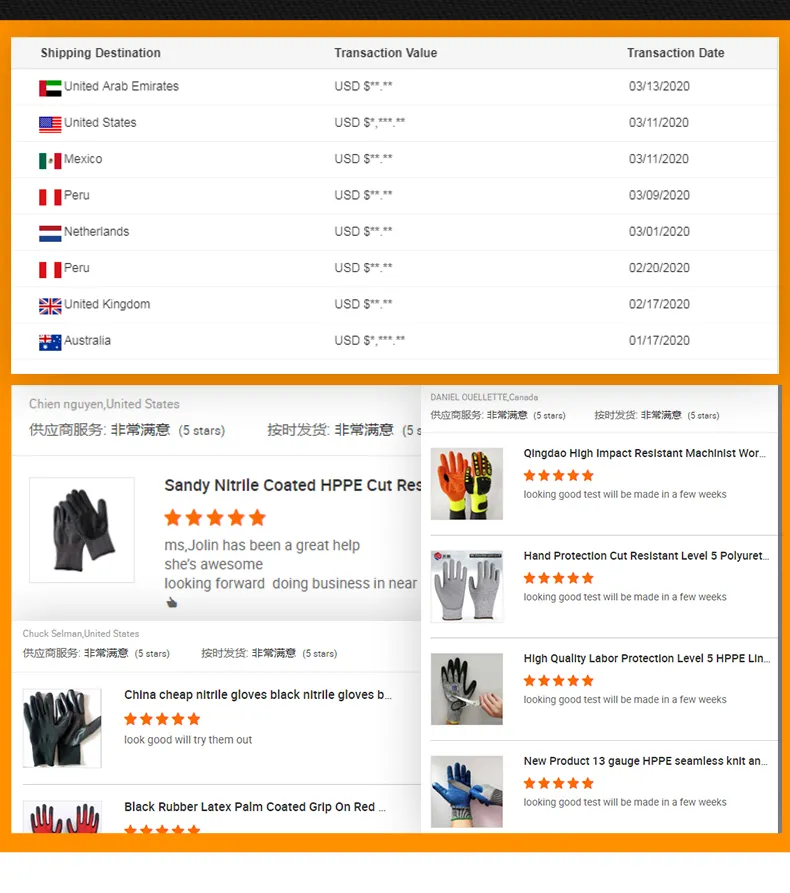This screenshot has height=893, width=790.
Task: Open Hand Protection Cut Resistant Level 5 link
Action: point(646,556)
